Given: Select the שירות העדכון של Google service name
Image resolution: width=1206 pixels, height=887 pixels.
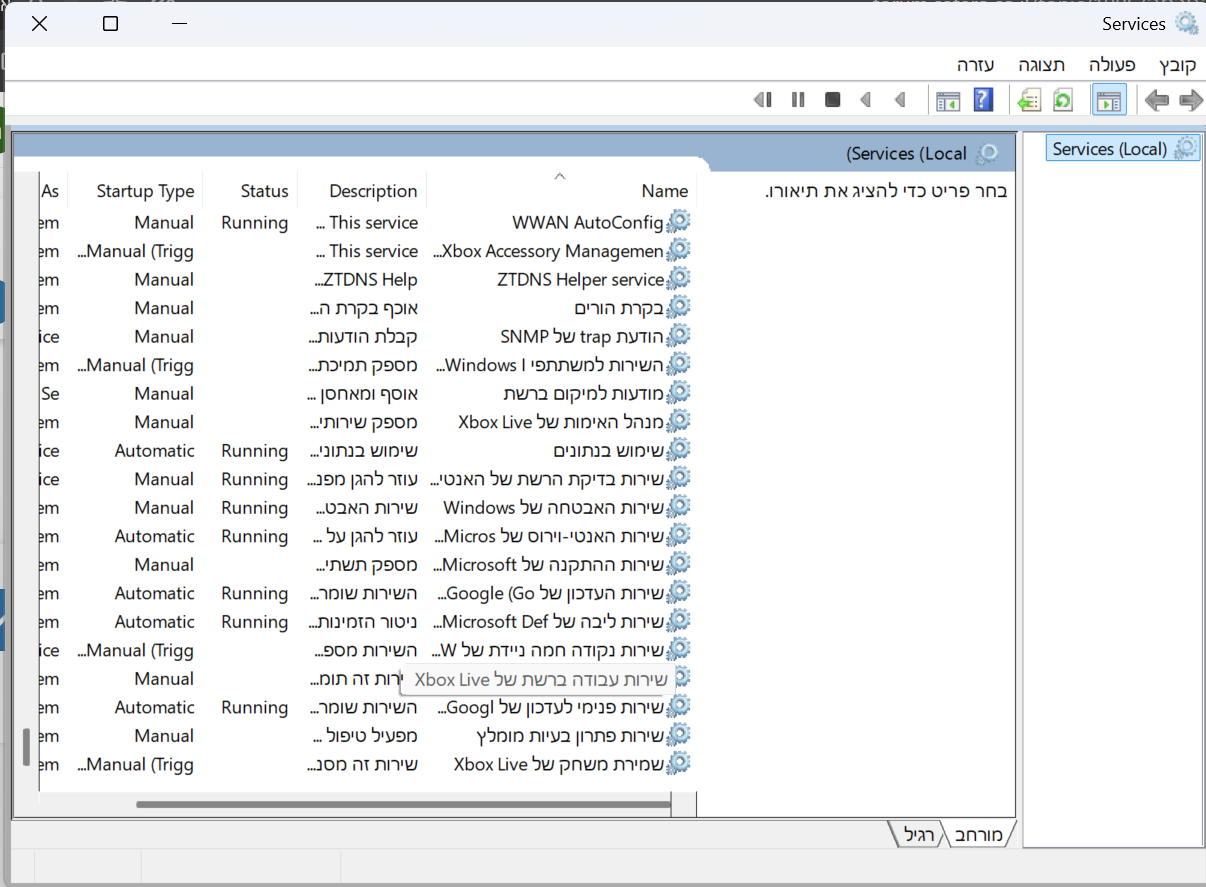Looking at the screenshot, I should coord(550,593).
